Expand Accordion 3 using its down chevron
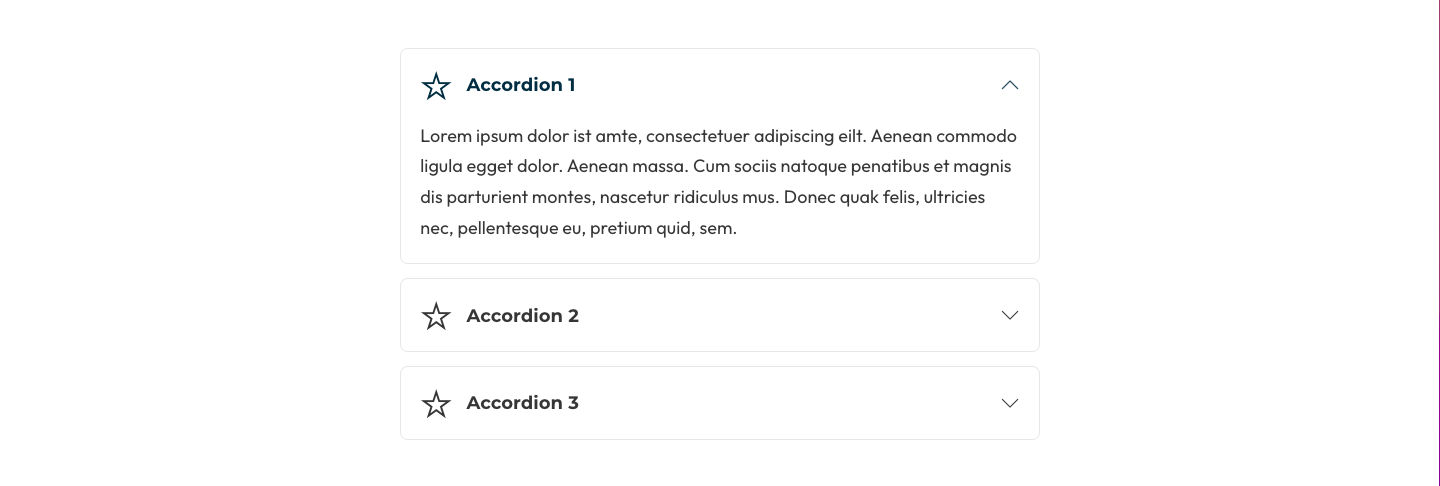This screenshot has height=486, width=1440. coord(1010,403)
